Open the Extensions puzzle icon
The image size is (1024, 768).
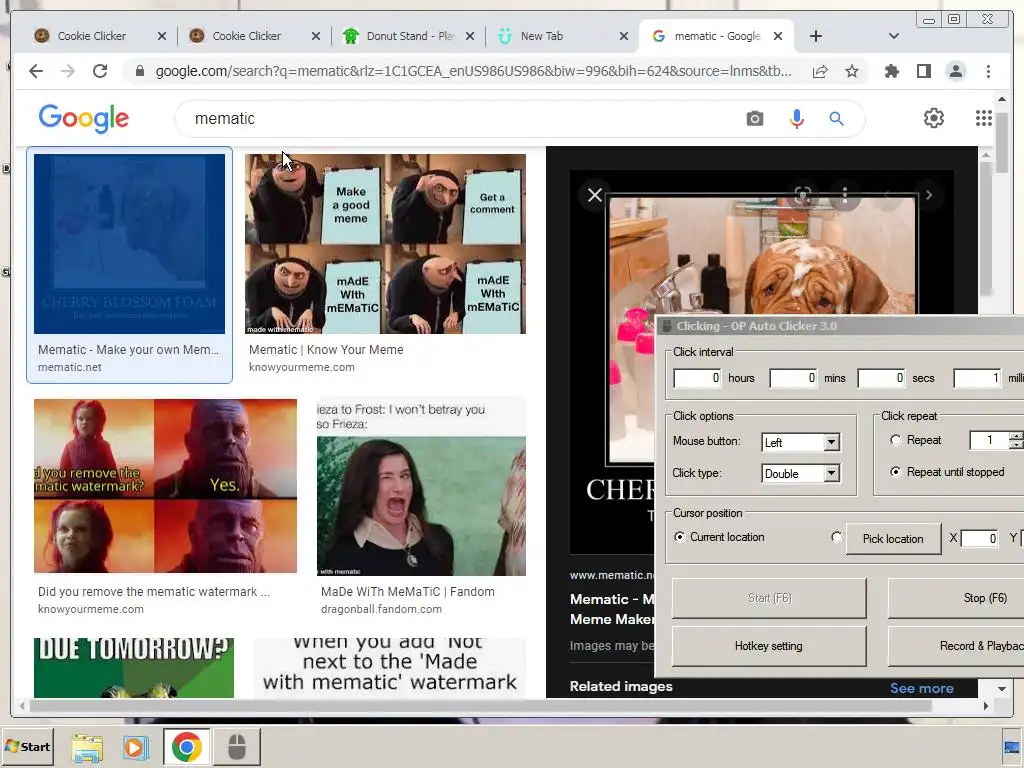tap(891, 71)
